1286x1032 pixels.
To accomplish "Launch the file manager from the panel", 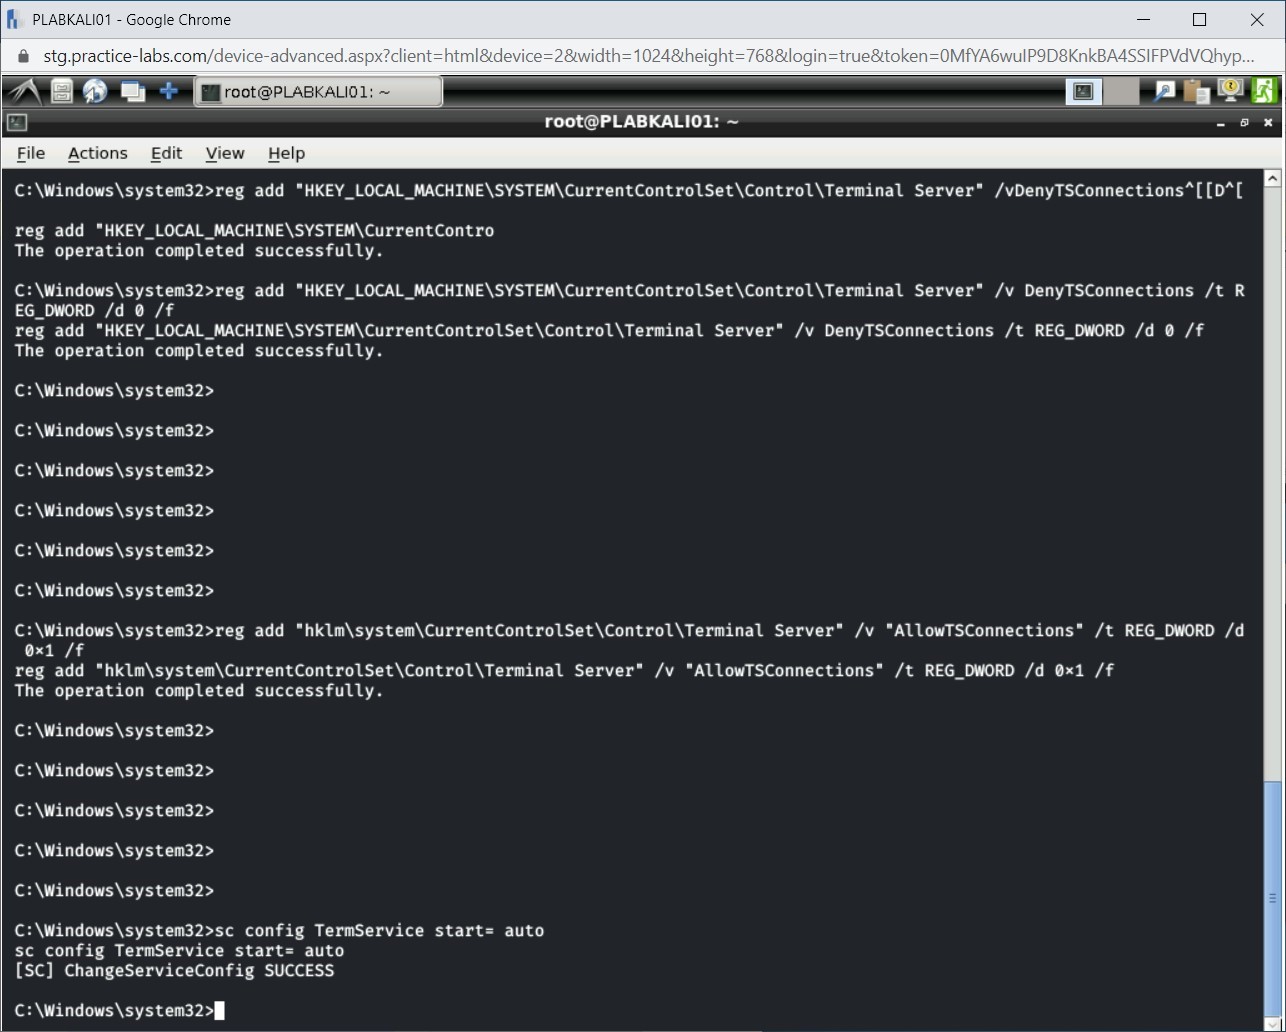I will click(x=62, y=92).
